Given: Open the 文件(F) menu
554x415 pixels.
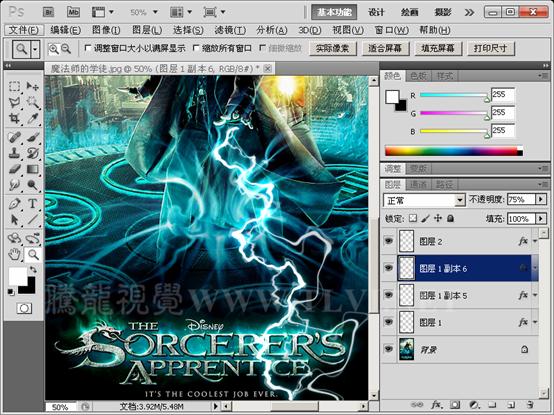Looking at the screenshot, I should tap(24, 30).
